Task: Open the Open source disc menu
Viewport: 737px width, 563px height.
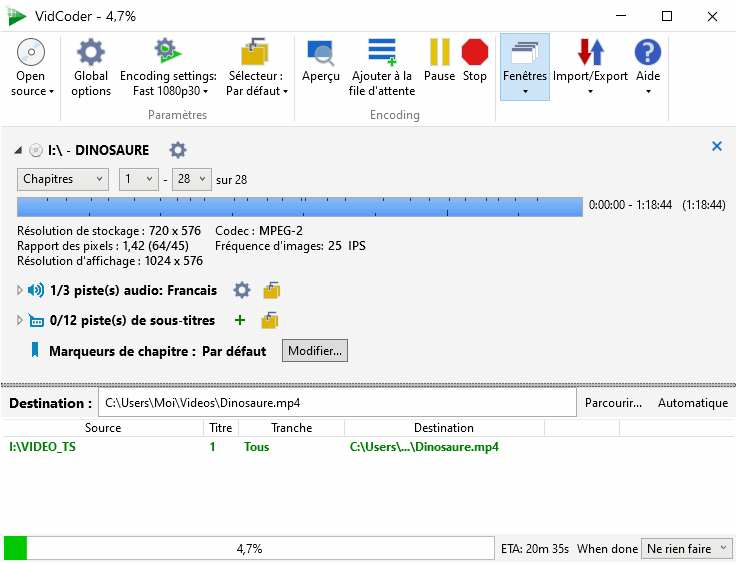Action: click(31, 68)
